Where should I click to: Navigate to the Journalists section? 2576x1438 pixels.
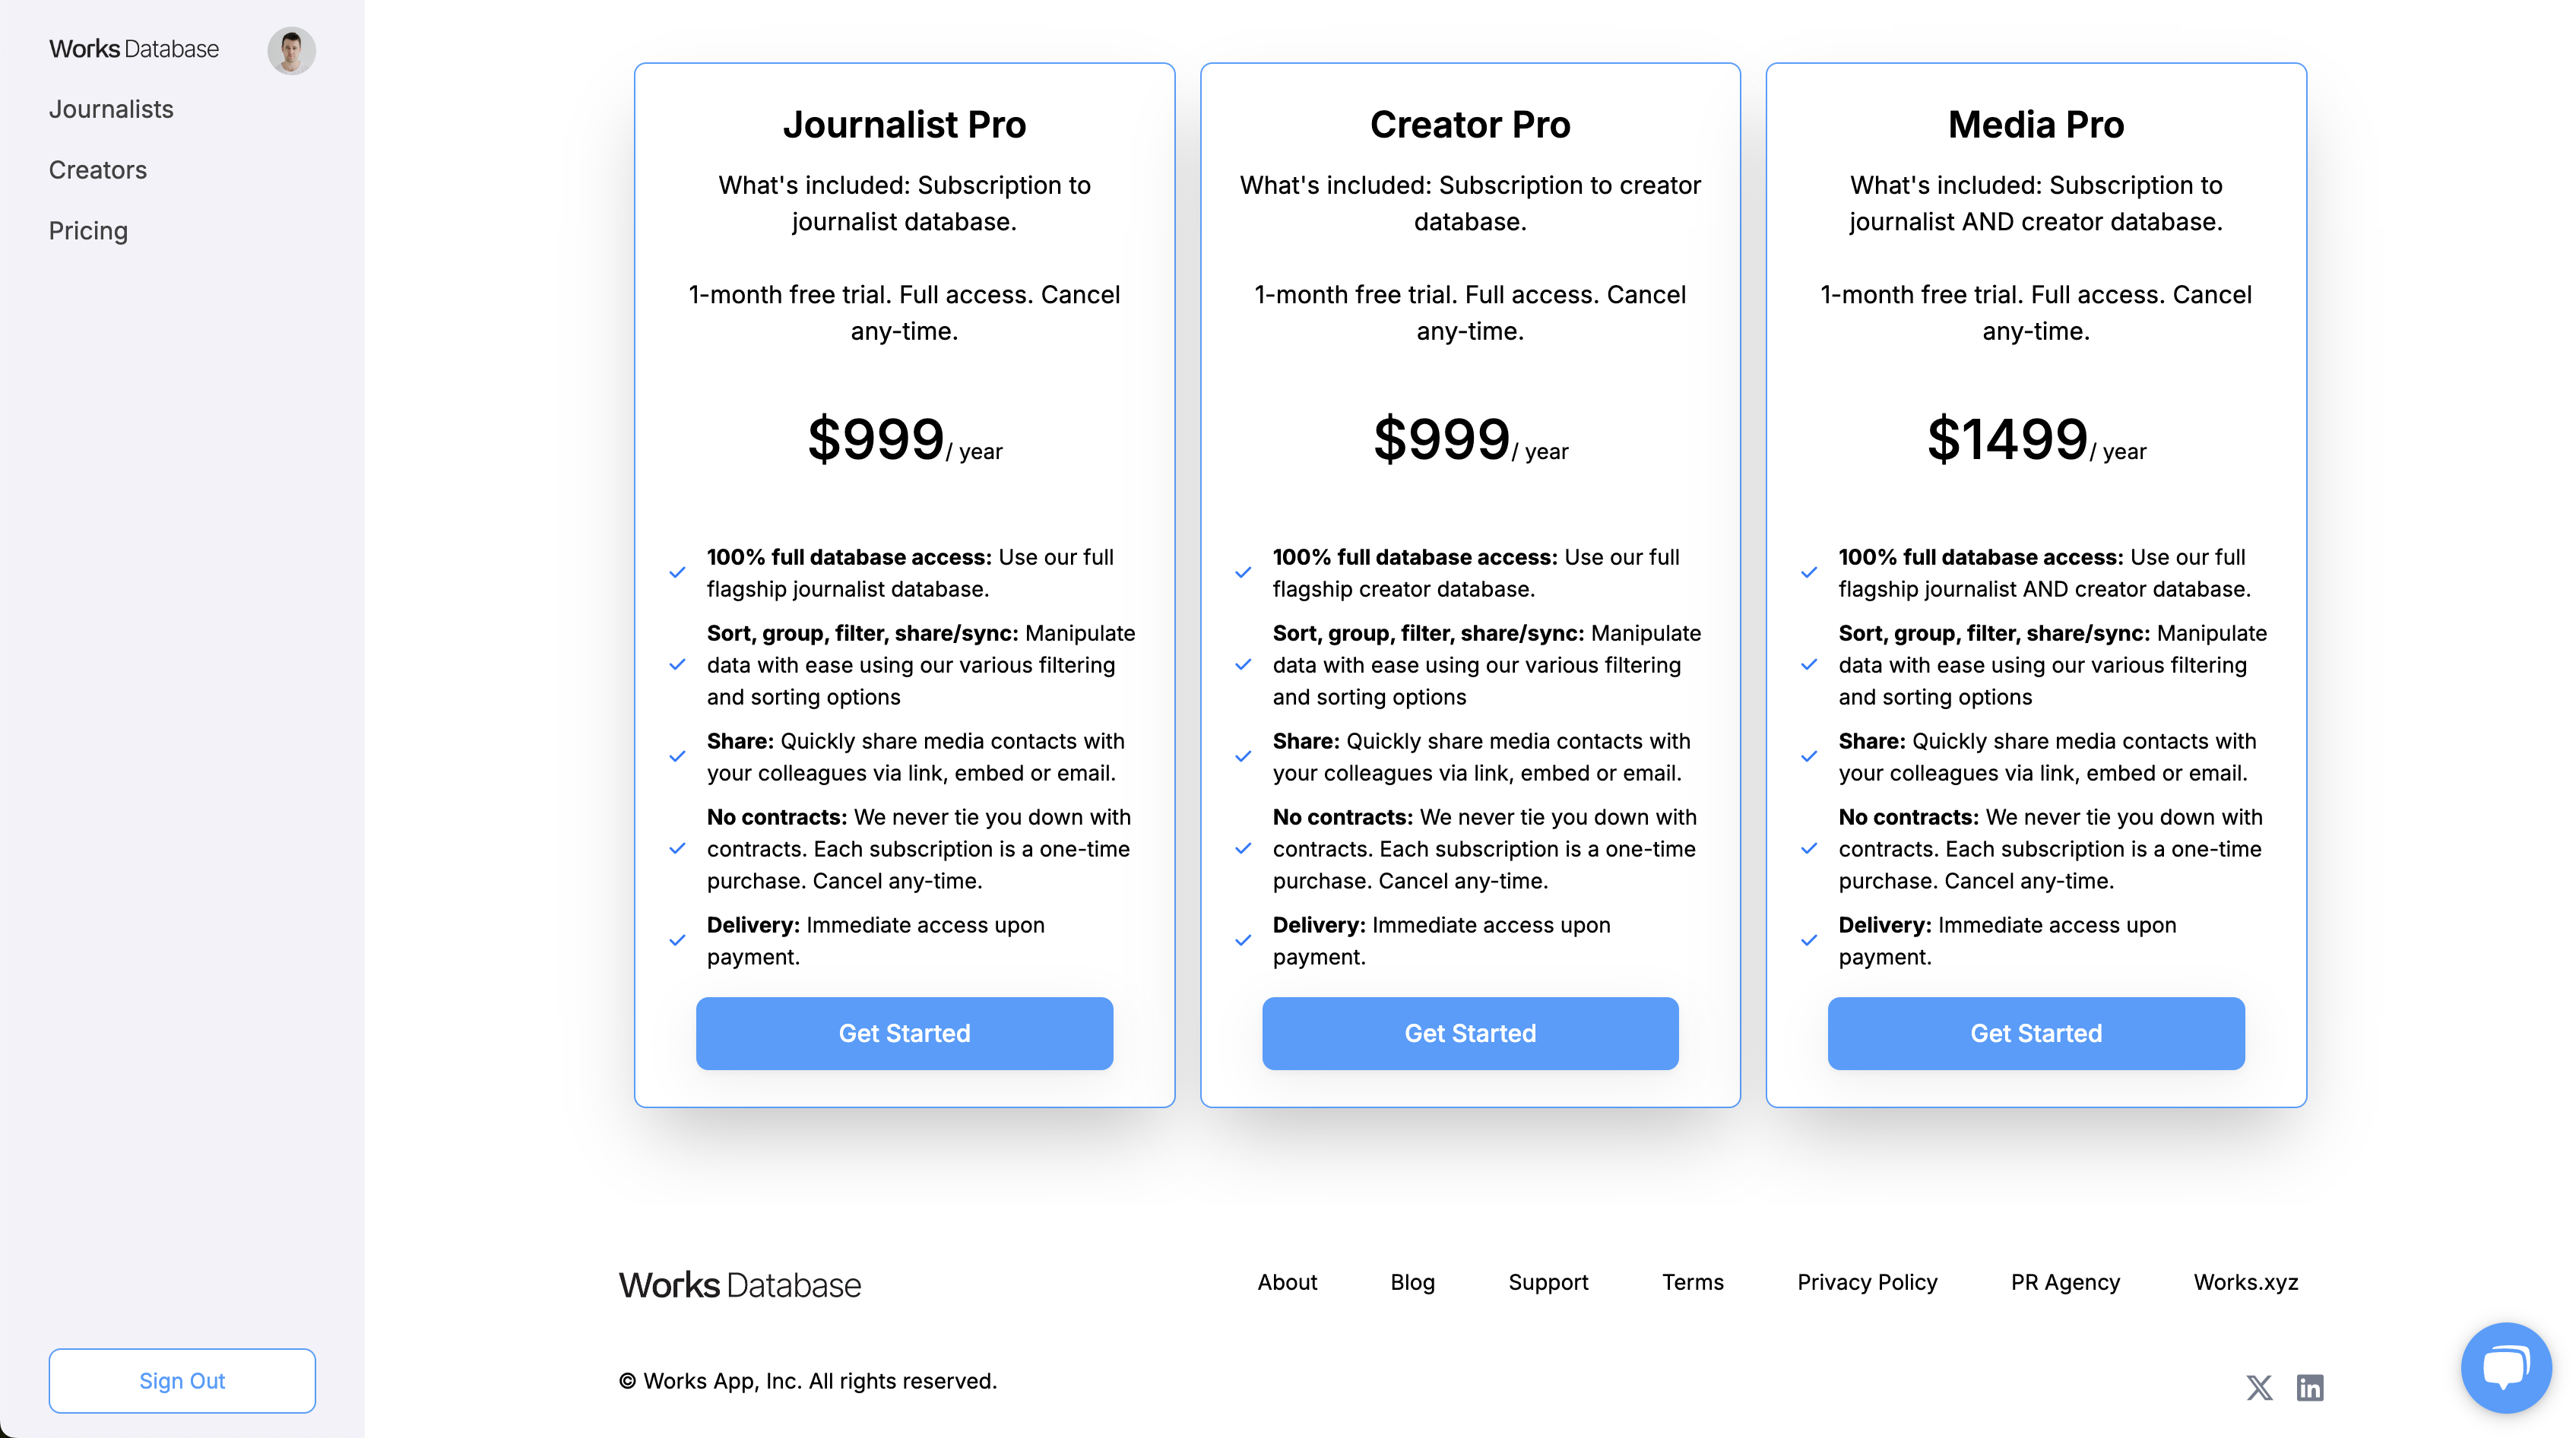point(111,109)
